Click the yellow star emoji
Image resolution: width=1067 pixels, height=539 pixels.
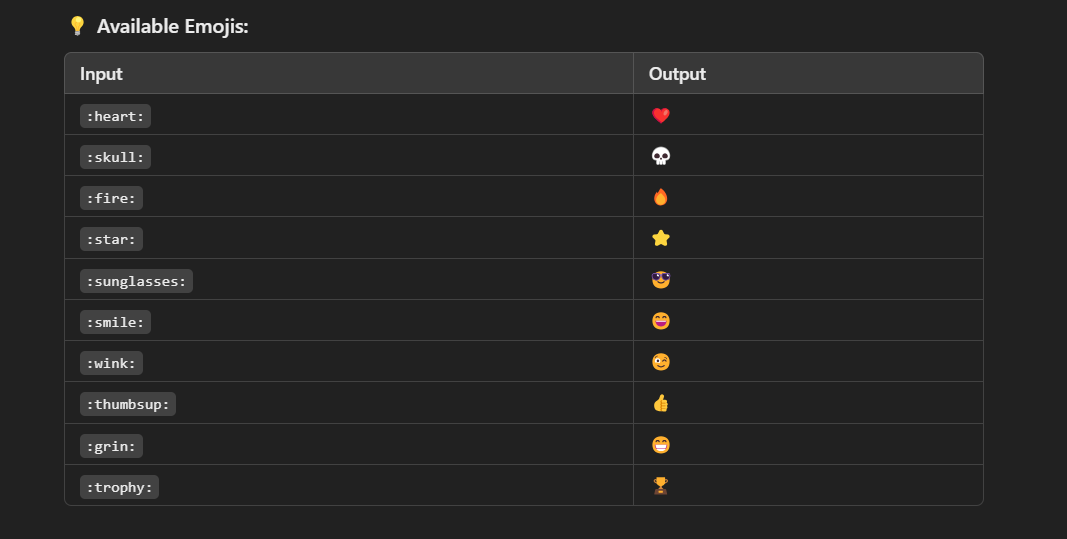click(x=661, y=238)
